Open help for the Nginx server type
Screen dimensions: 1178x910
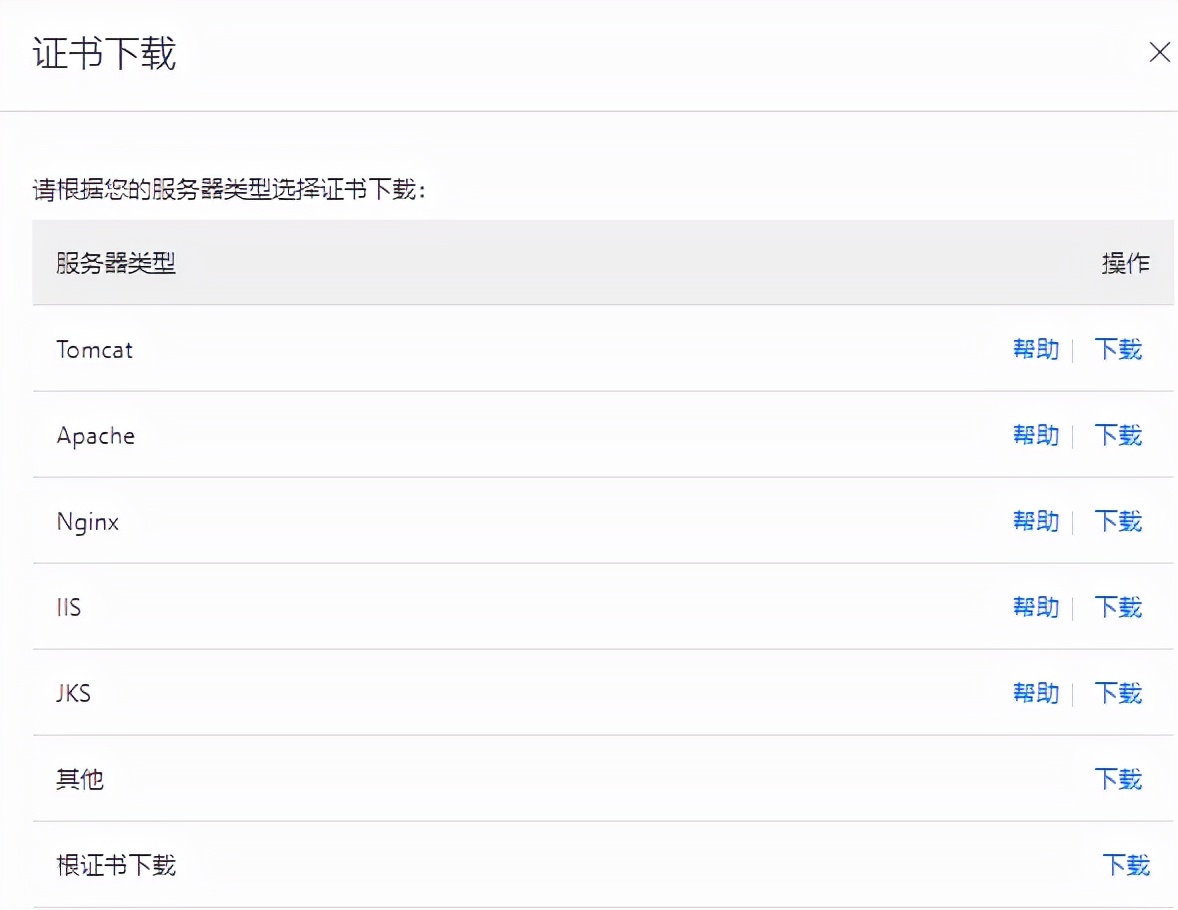point(1035,521)
